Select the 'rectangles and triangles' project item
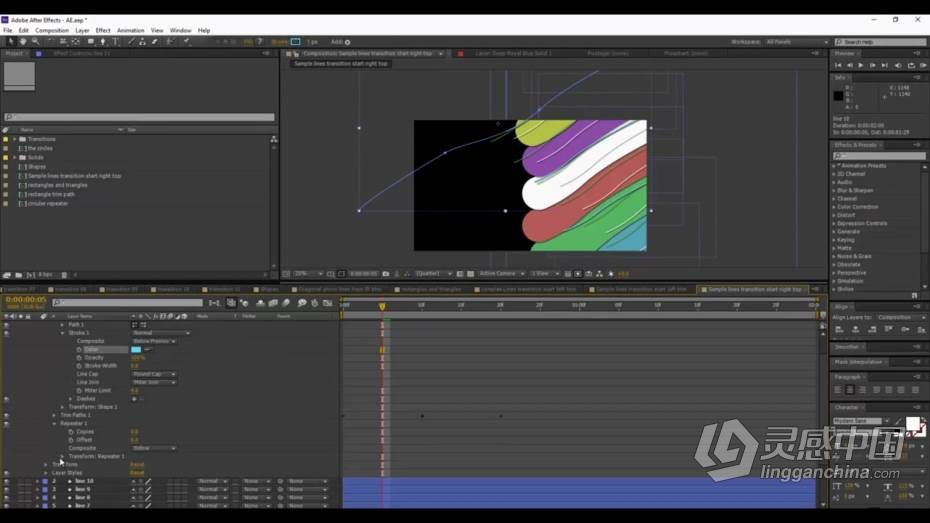Screen dimensions: 930x523 (x=58, y=185)
